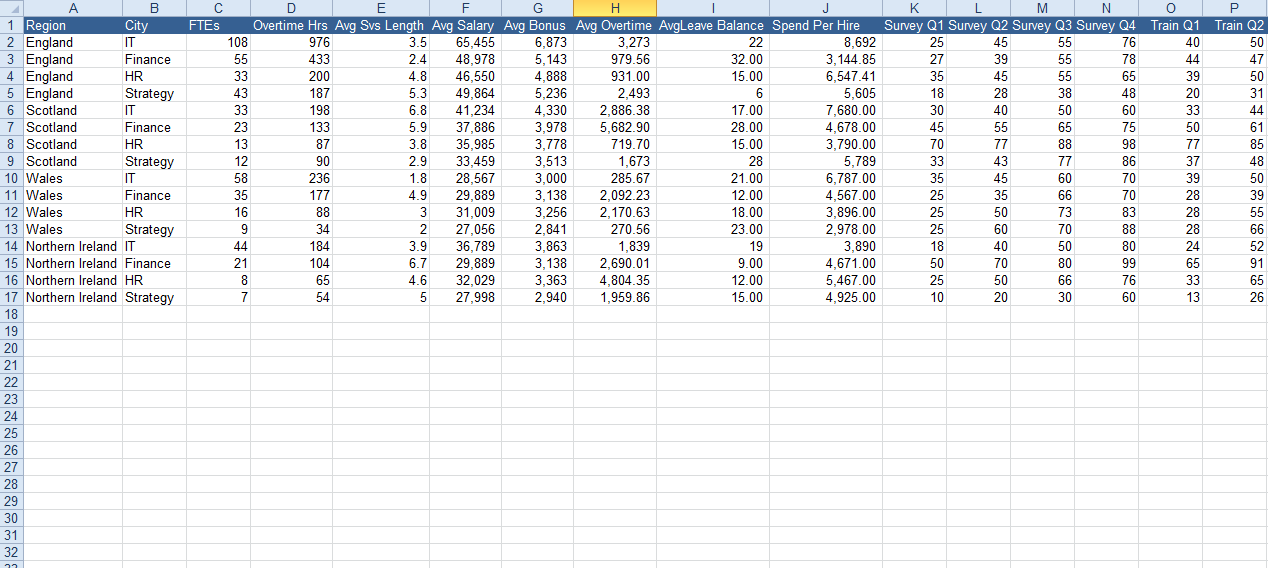1268x568 pixels.
Task: Select the Scotland cell in row 6
Action: click(x=73, y=110)
